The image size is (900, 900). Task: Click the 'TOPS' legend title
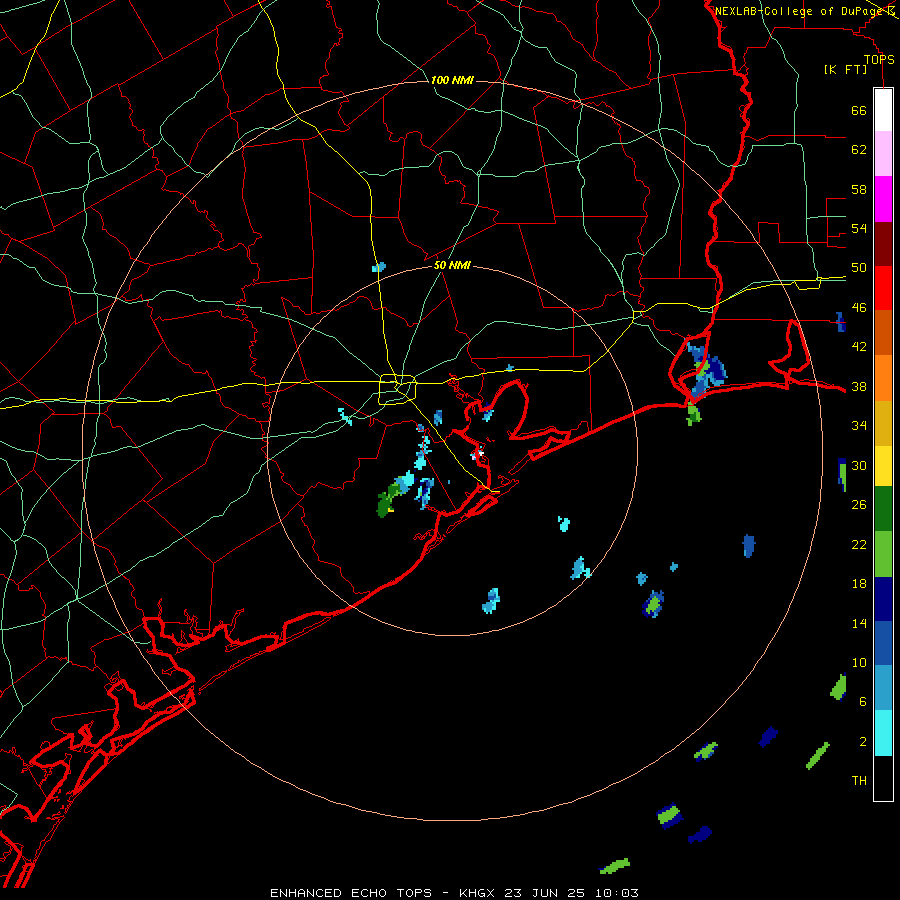pyautogui.click(x=879, y=60)
